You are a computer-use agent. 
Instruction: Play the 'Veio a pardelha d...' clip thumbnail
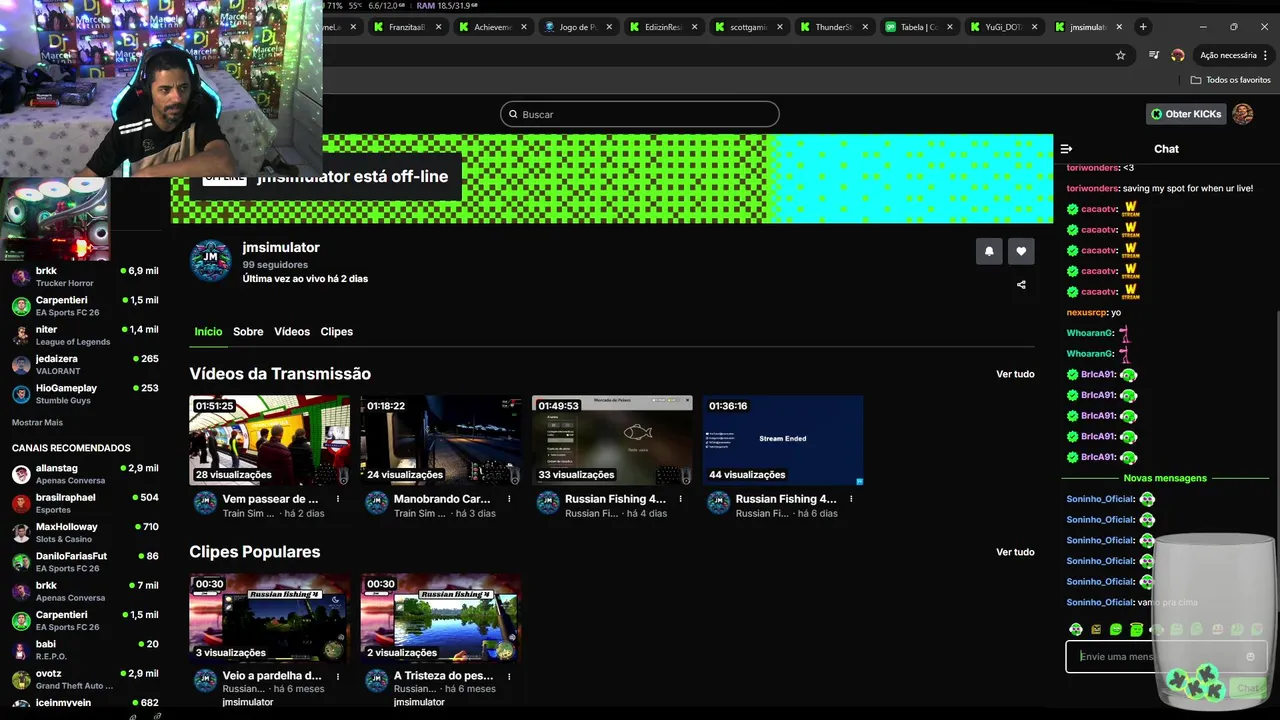pyautogui.click(x=270, y=618)
